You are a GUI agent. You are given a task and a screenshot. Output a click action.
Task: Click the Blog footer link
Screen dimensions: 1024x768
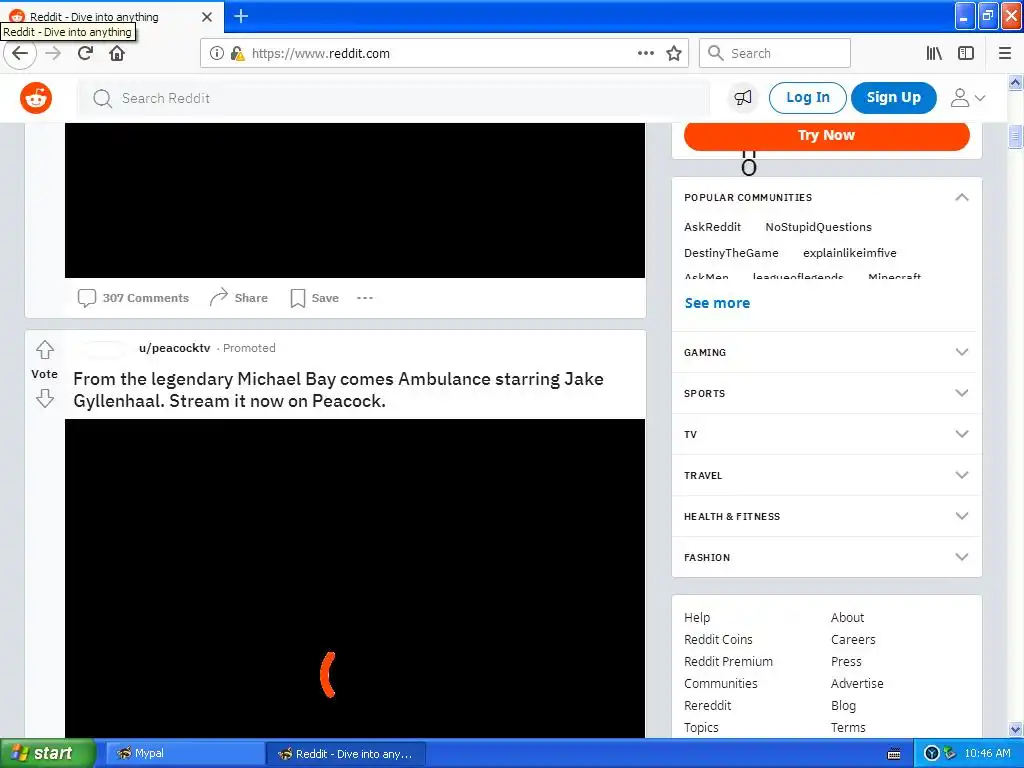click(x=843, y=705)
